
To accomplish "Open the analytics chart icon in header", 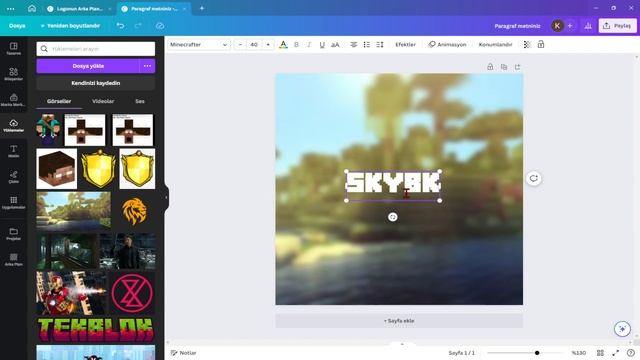I will coord(588,26).
